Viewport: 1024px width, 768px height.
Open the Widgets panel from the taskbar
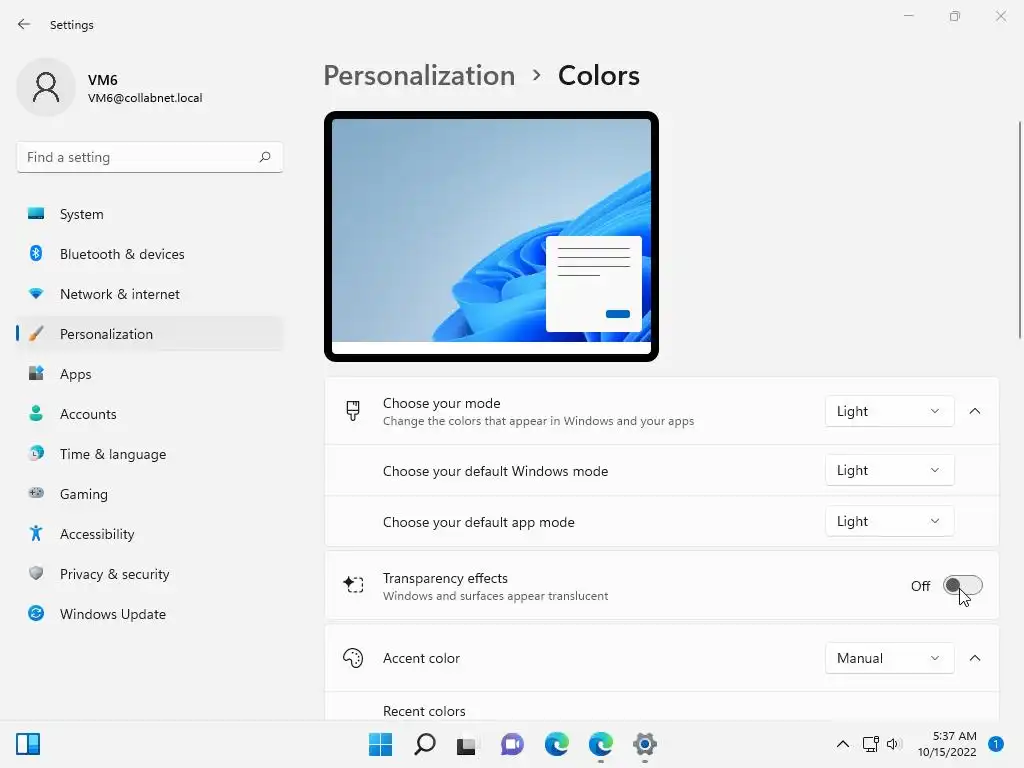(x=28, y=744)
